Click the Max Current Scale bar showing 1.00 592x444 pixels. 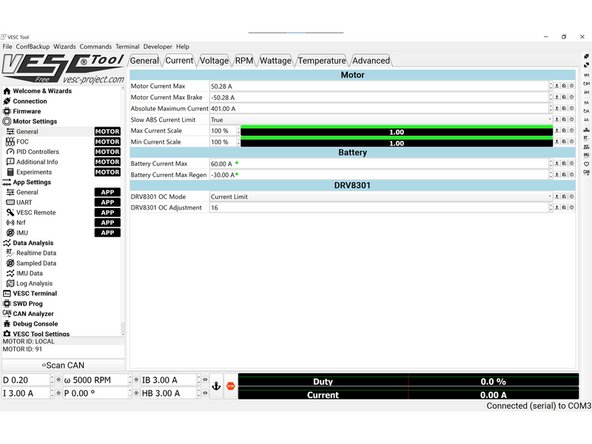click(396, 131)
